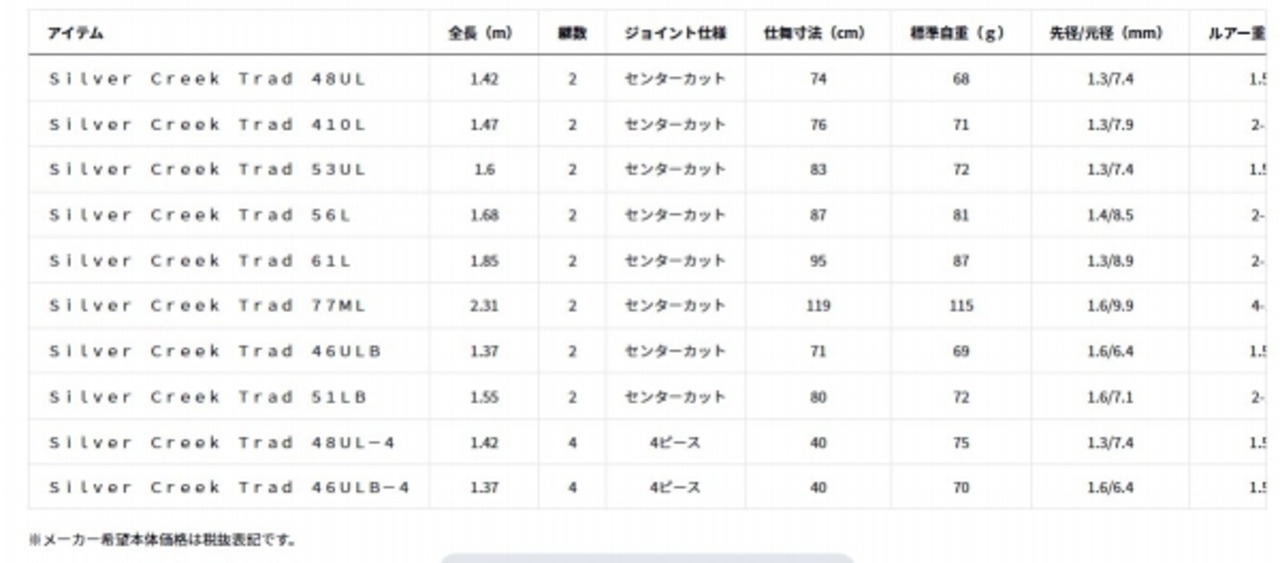Click the Silver Creek Trad 61L item

pyautogui.click(x=199, y=261)
